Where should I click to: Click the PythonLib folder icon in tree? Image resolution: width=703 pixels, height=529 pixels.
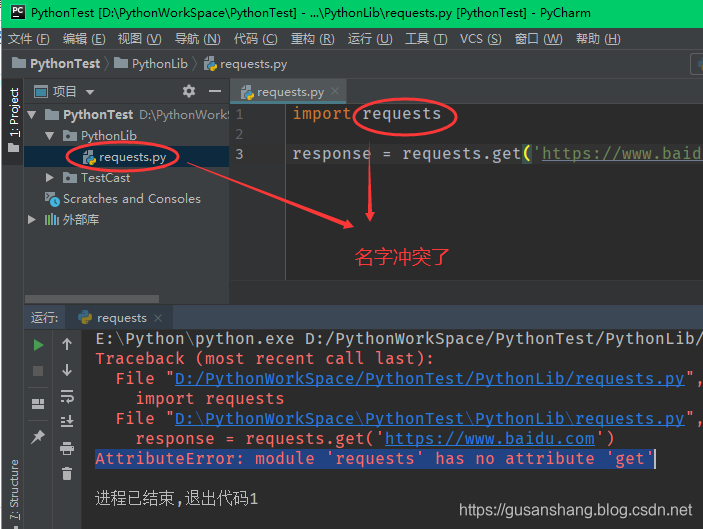point(69,135)
